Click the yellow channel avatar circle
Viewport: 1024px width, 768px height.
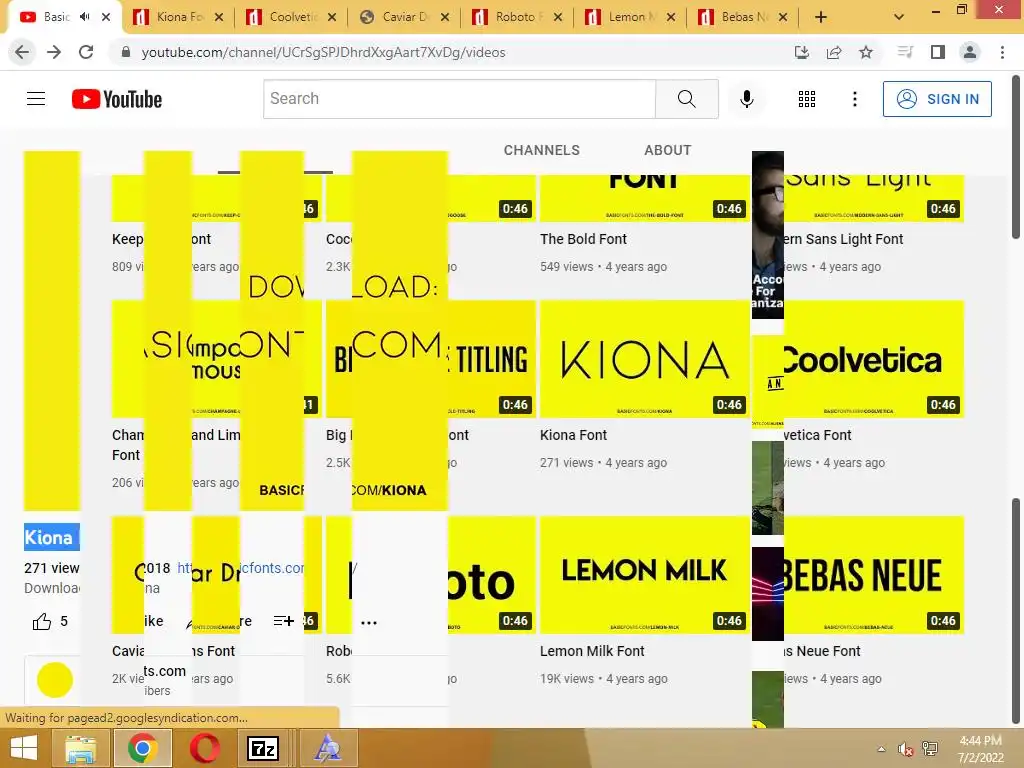[x=55, y=680]
